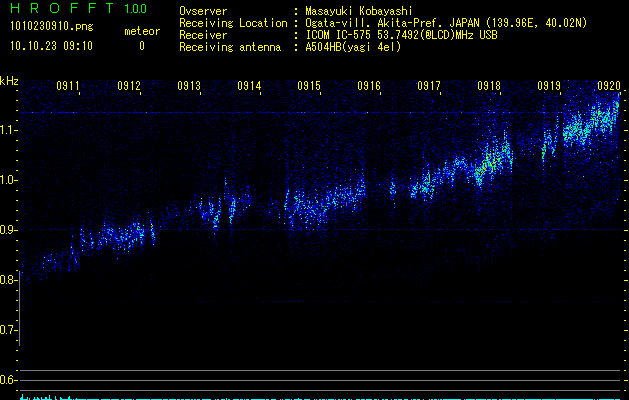
Task: Click the ICOM IC-575 receiver text
Action: pyautogui.click(x=401, y=35)
